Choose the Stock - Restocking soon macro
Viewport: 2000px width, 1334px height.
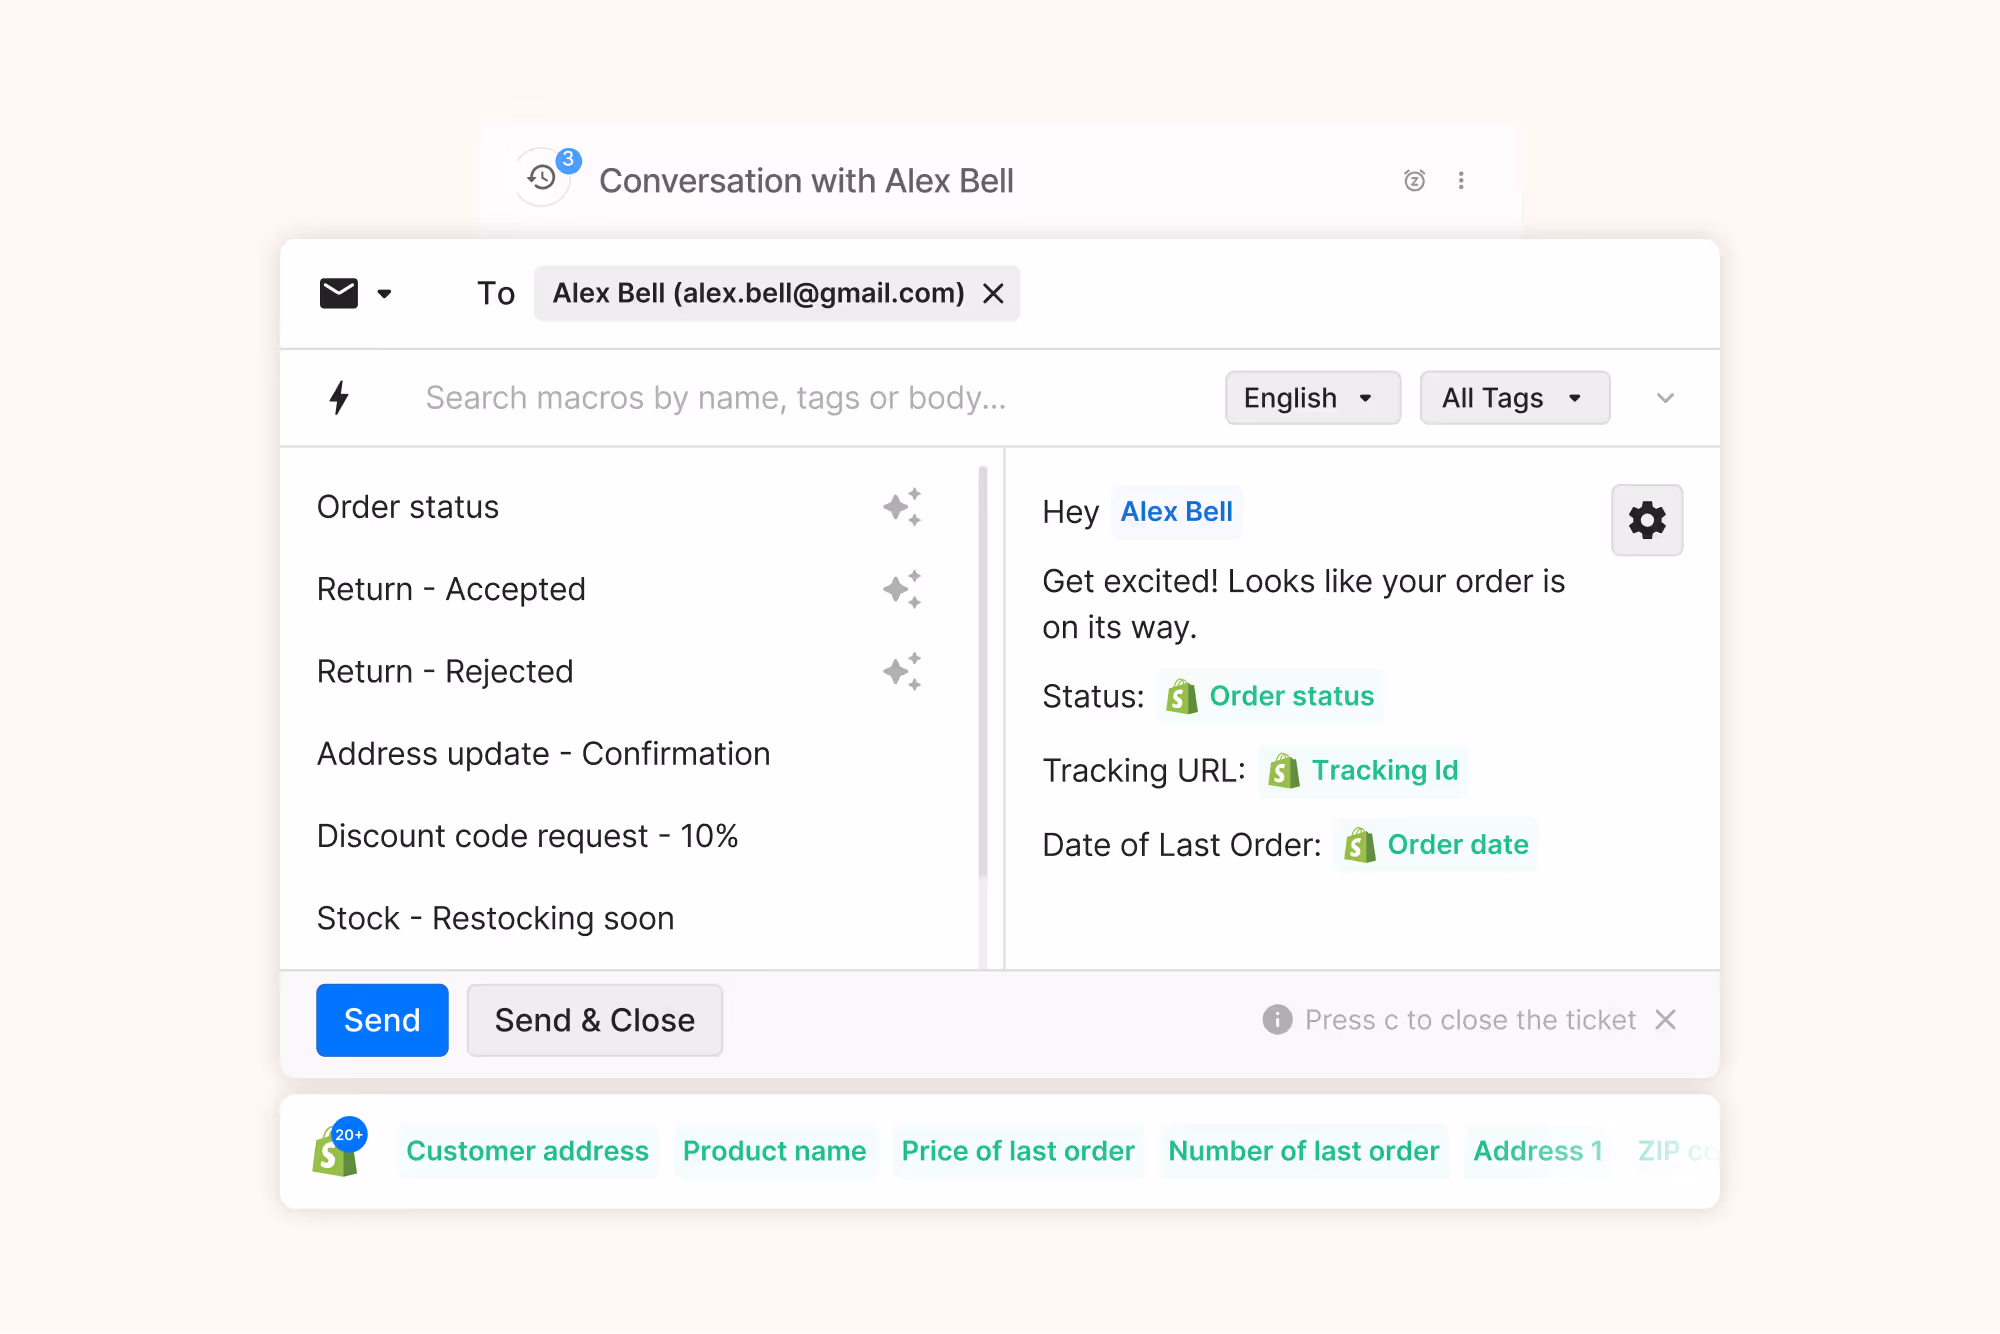(x=495, y=917)
